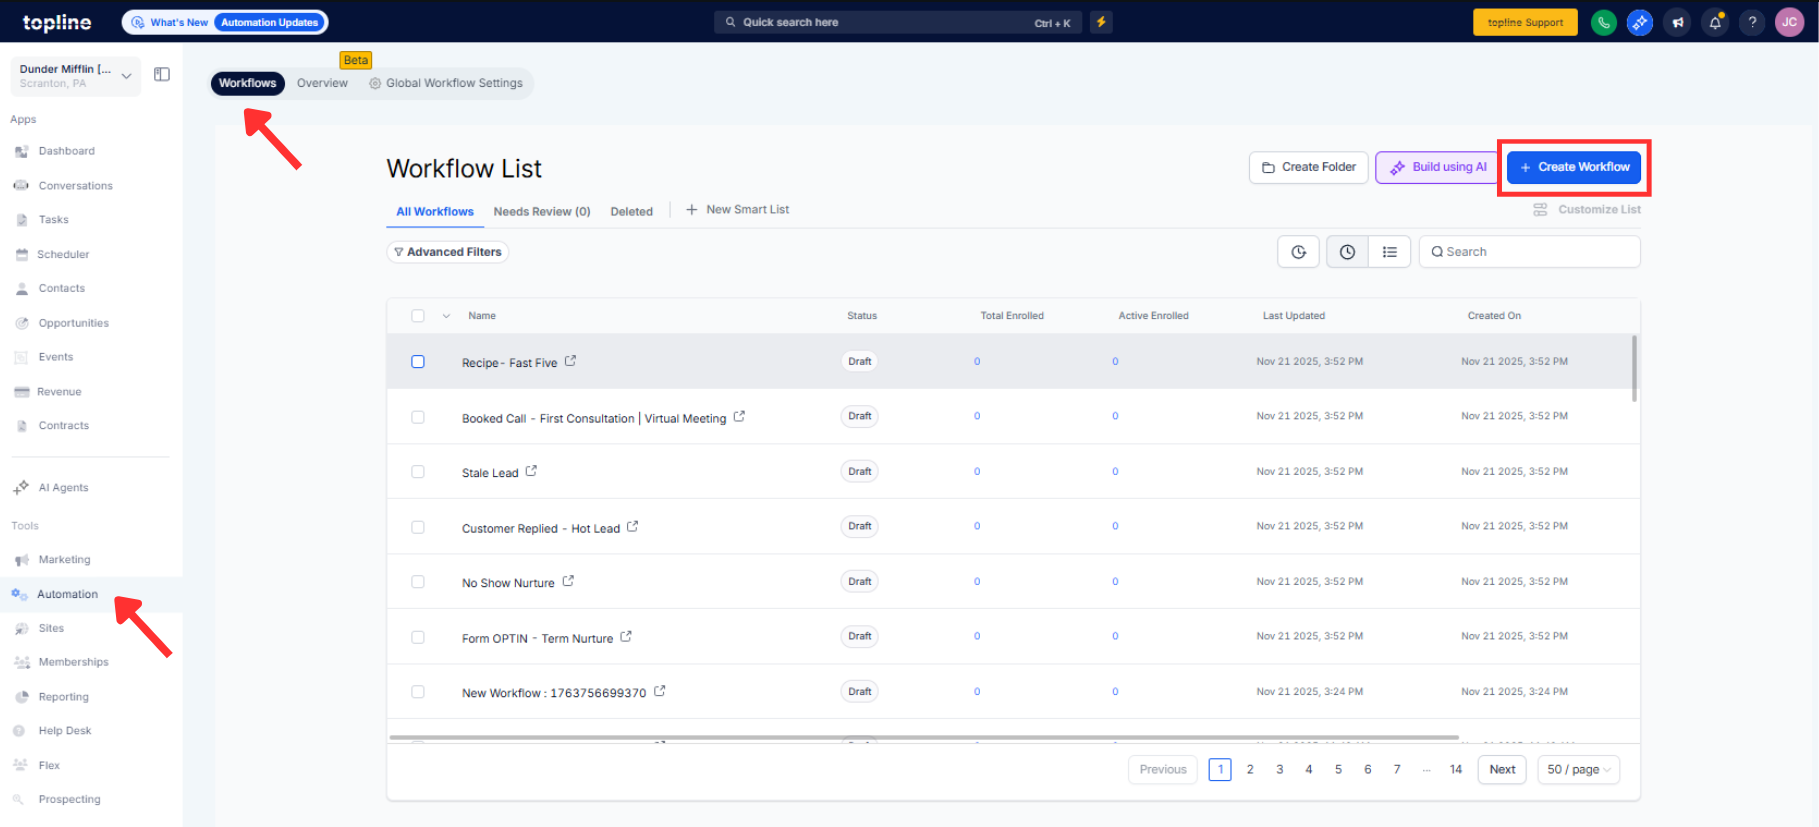Open the notifications bell
The width and height of the screenshot is (1819, 827).
[x=1715, y=22]
